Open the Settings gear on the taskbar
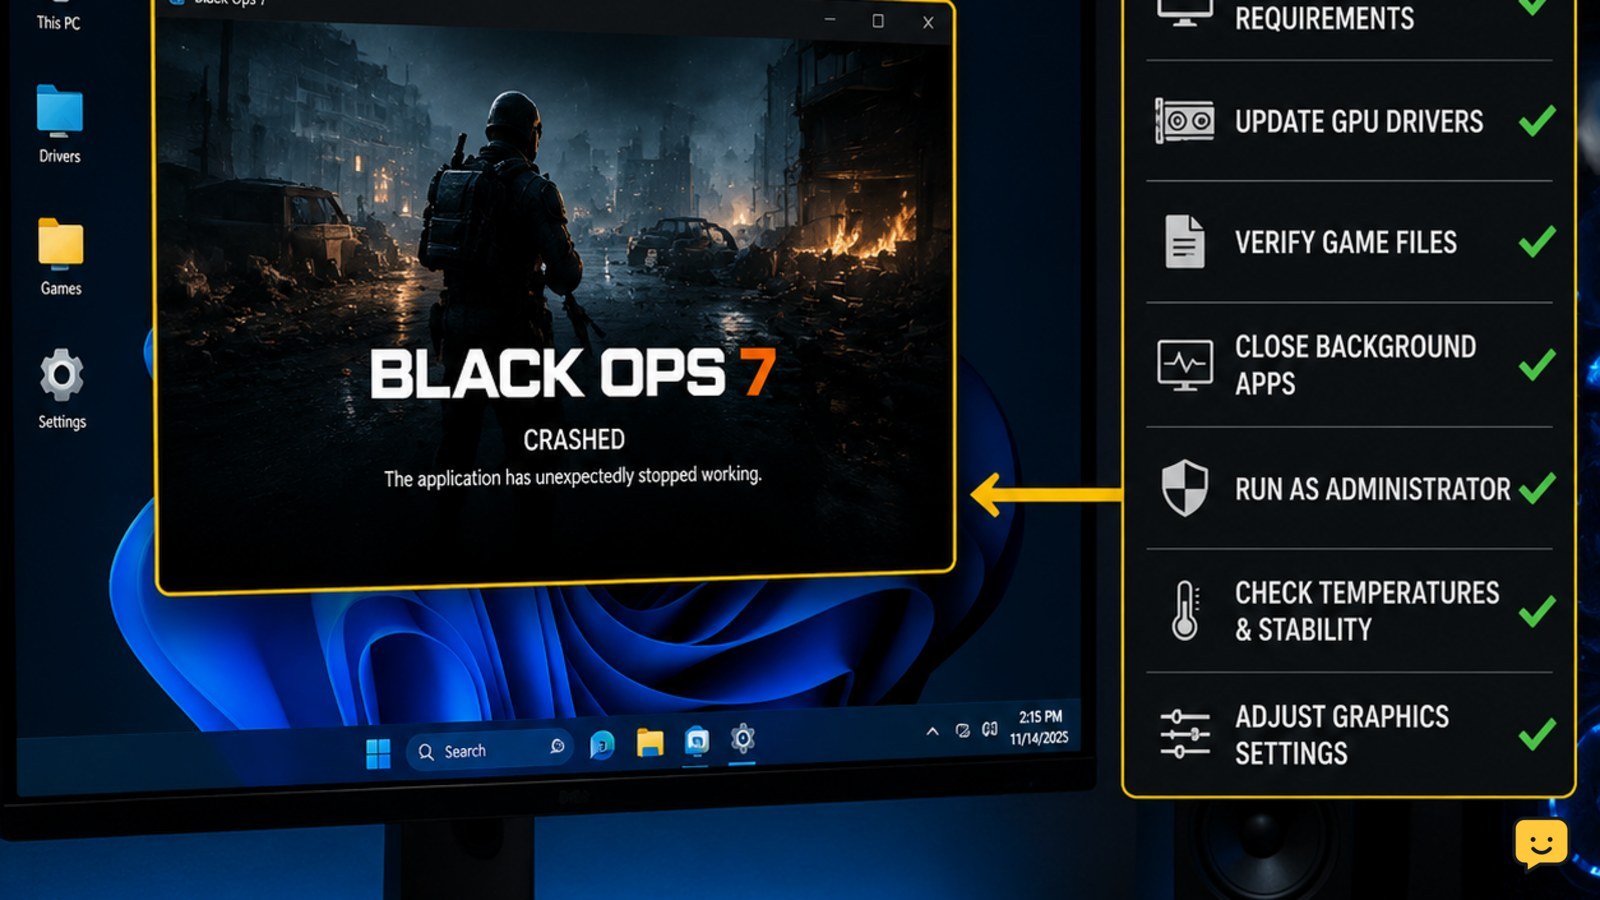Image resolution: width=1600 pixels, height=900 pixels. click(x=742, y=739)
